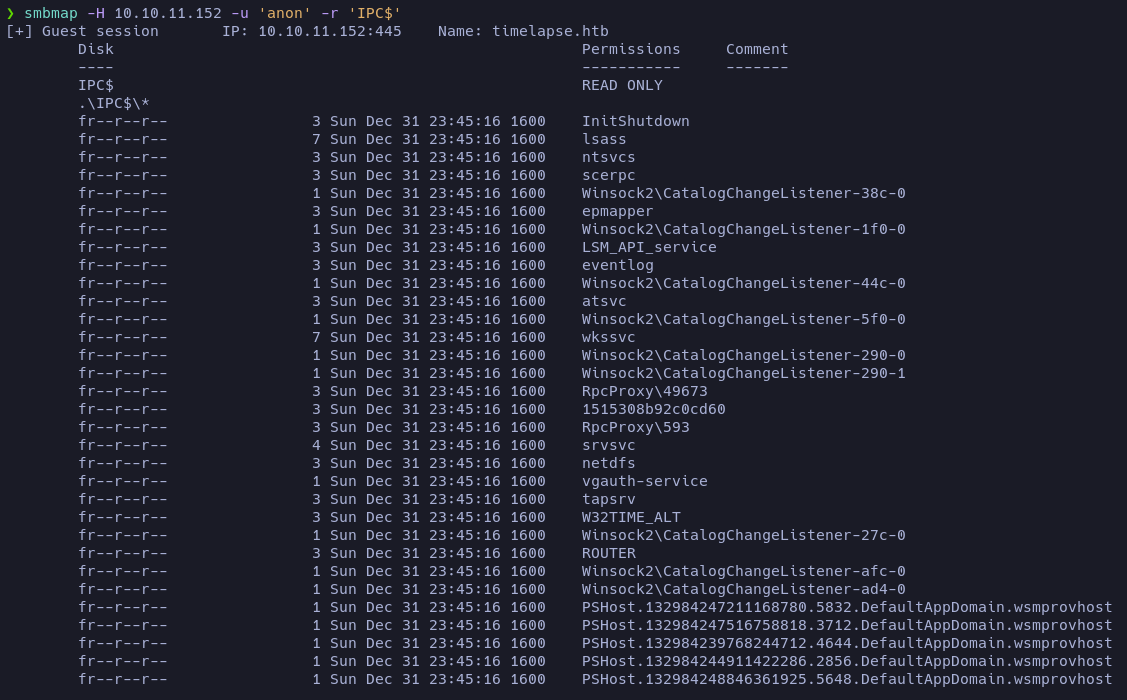Click the epmapper pipe entry
The width and height of the screenshot is (1127, 700).
click(x=617, y=211)
